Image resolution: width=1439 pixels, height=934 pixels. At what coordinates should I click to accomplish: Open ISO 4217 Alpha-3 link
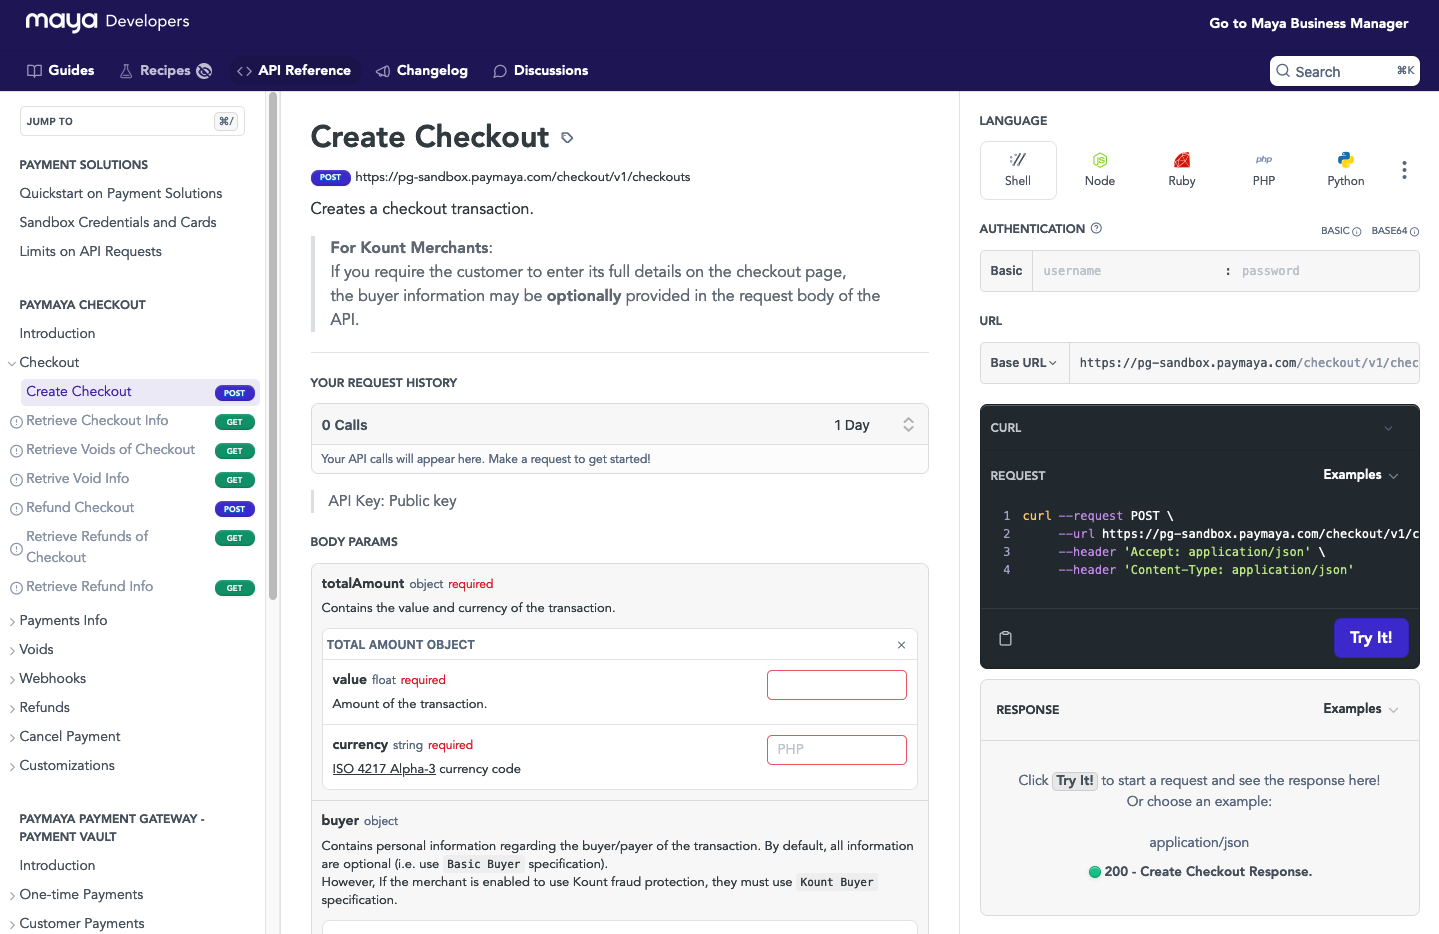pyautogui.click(x=384, y=769)
